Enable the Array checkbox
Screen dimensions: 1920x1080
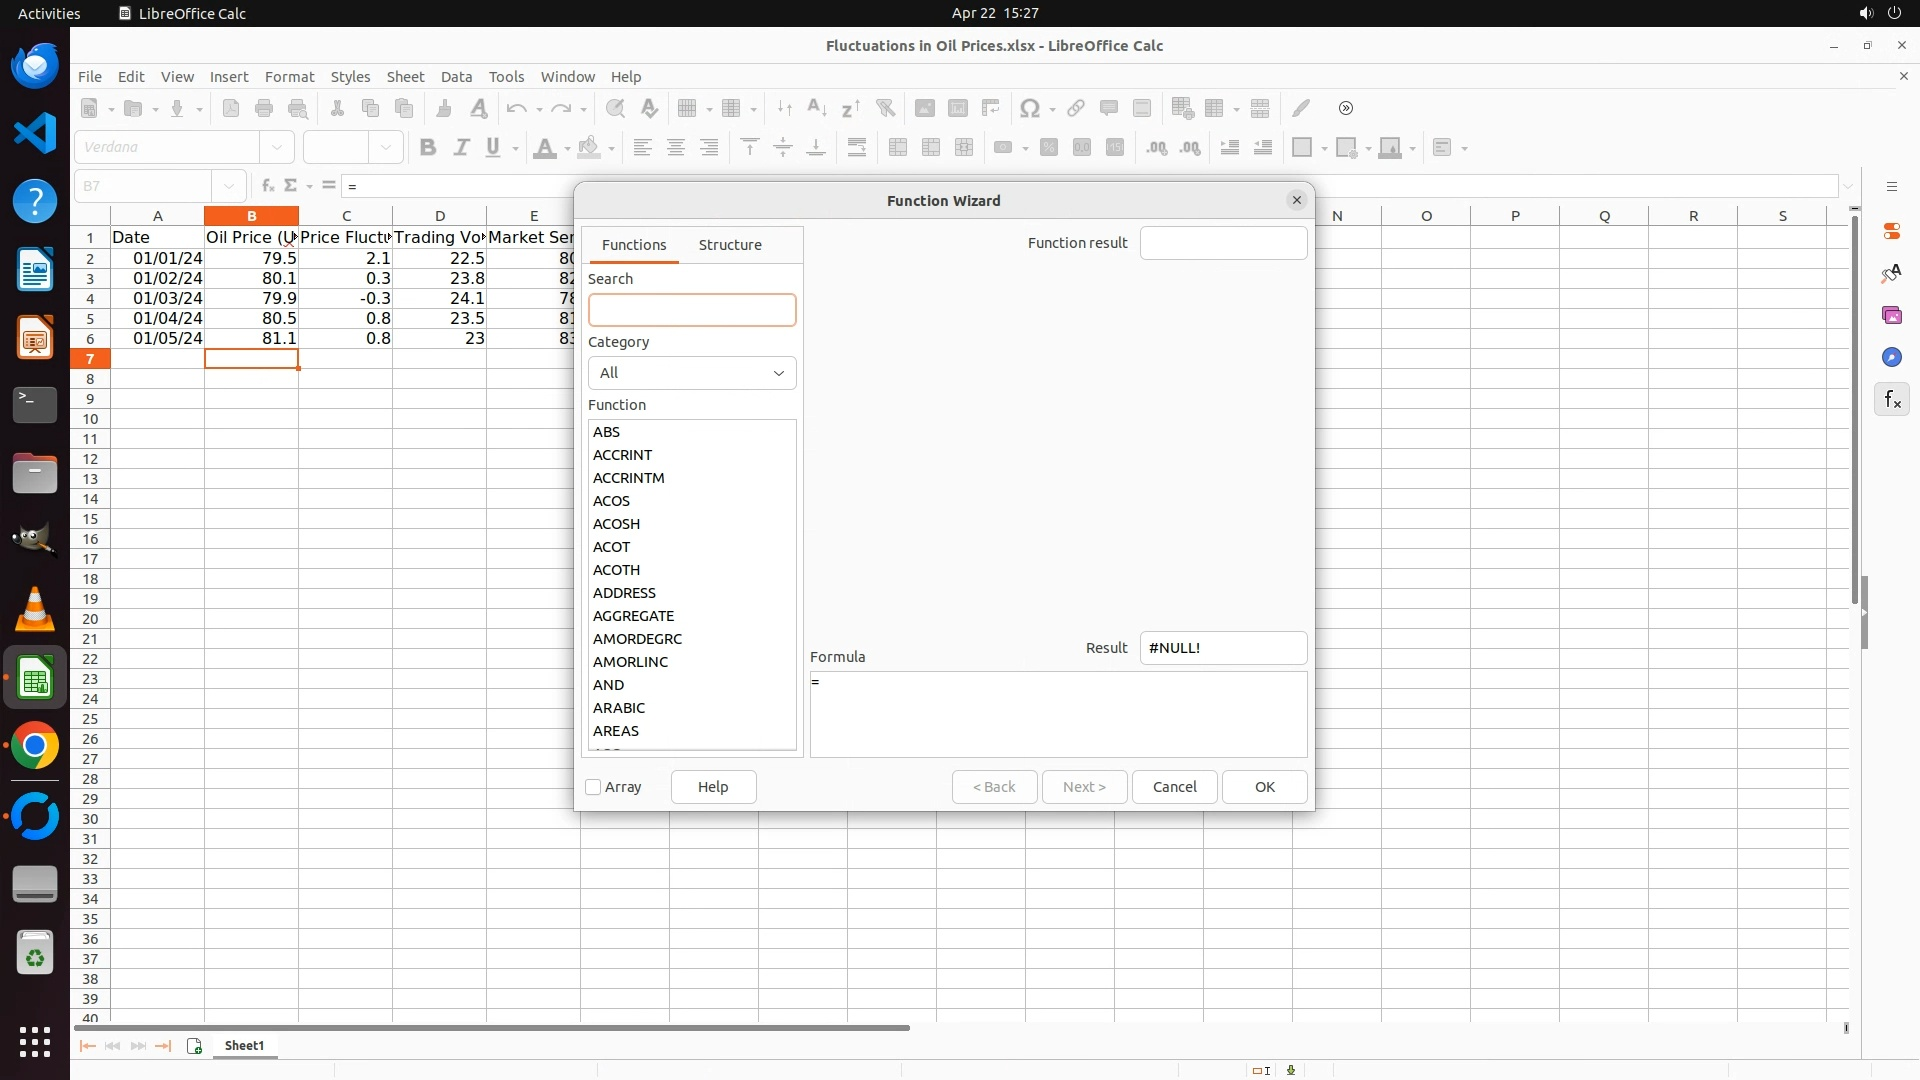(593, 787)
